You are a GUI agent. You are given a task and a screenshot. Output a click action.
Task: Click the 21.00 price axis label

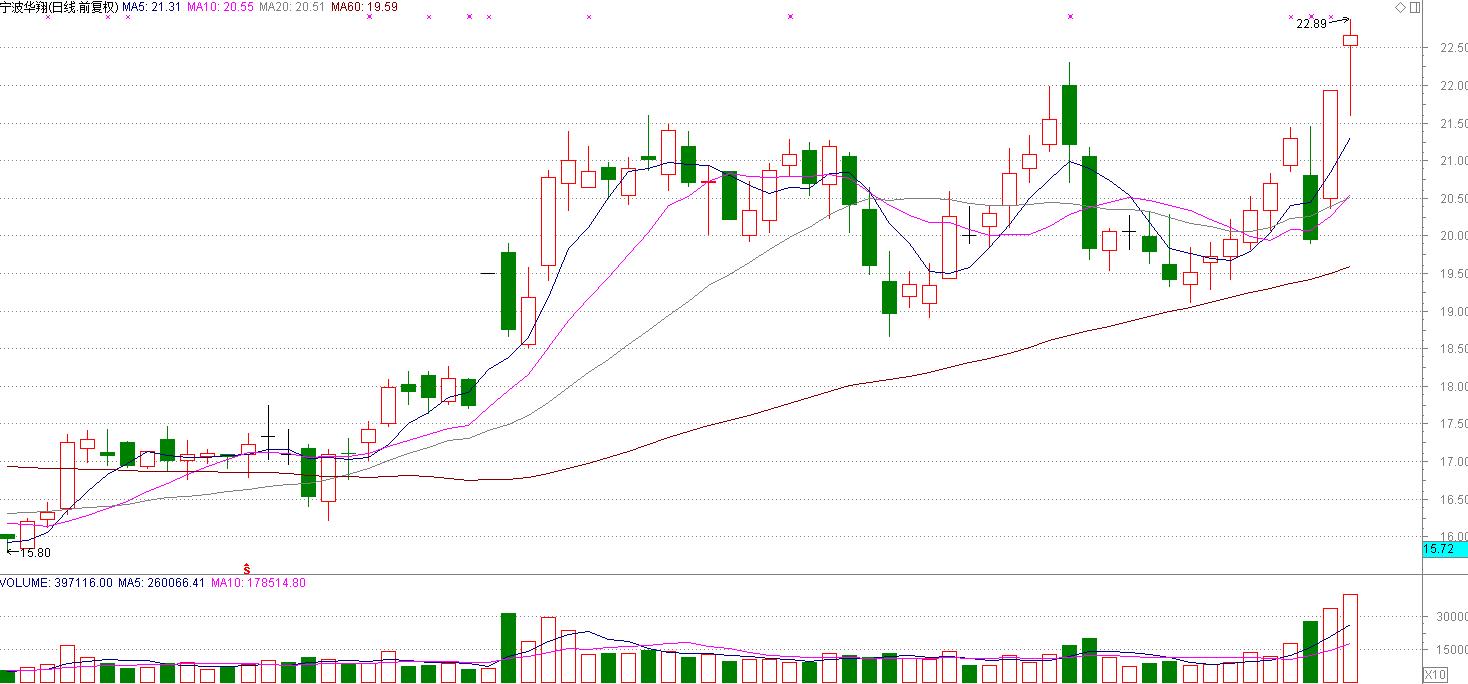click(1453, 161)
